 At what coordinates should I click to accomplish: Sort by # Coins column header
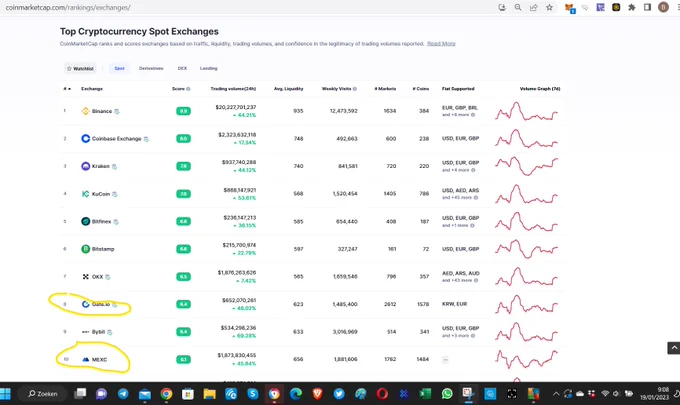(421, 89)
